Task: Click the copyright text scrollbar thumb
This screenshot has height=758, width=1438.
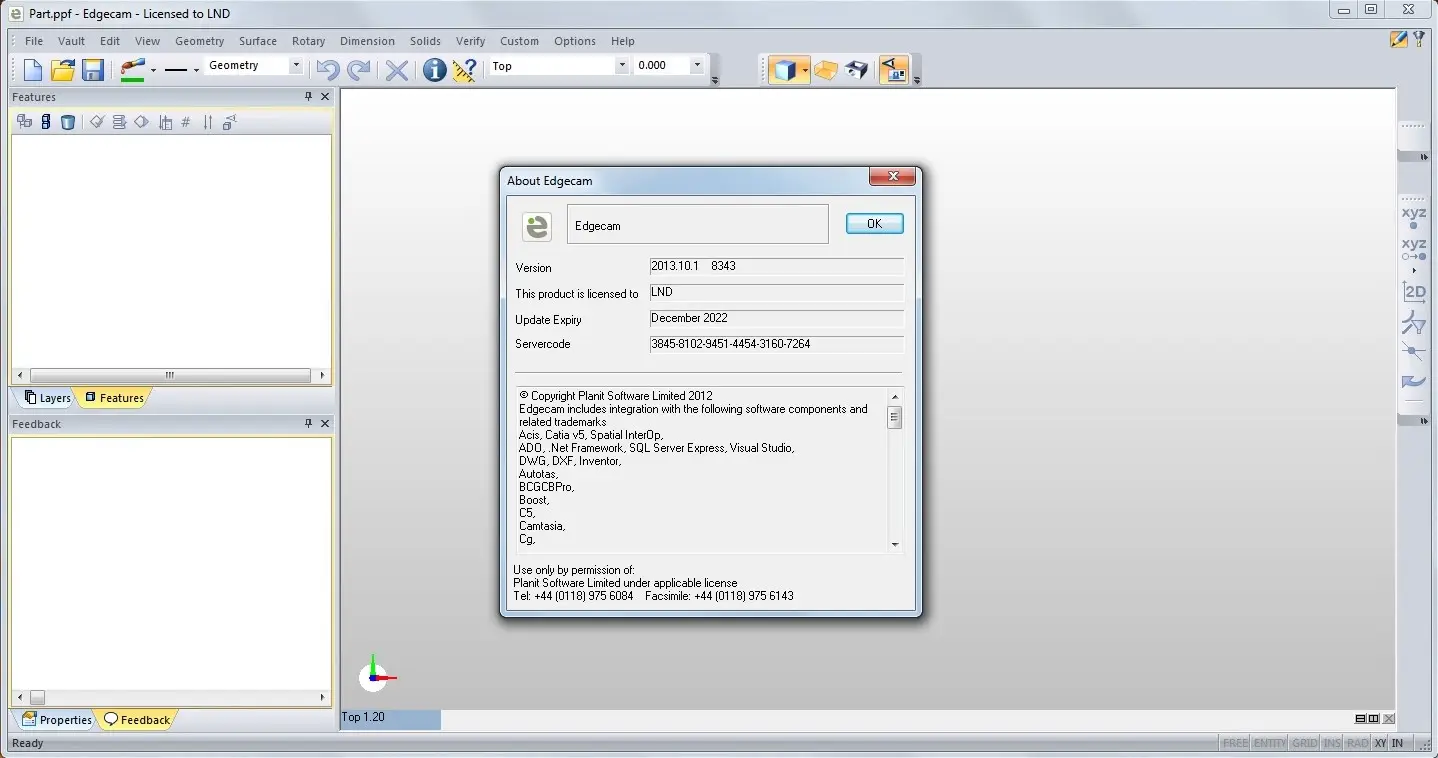Action: click(x=895, y=418)
